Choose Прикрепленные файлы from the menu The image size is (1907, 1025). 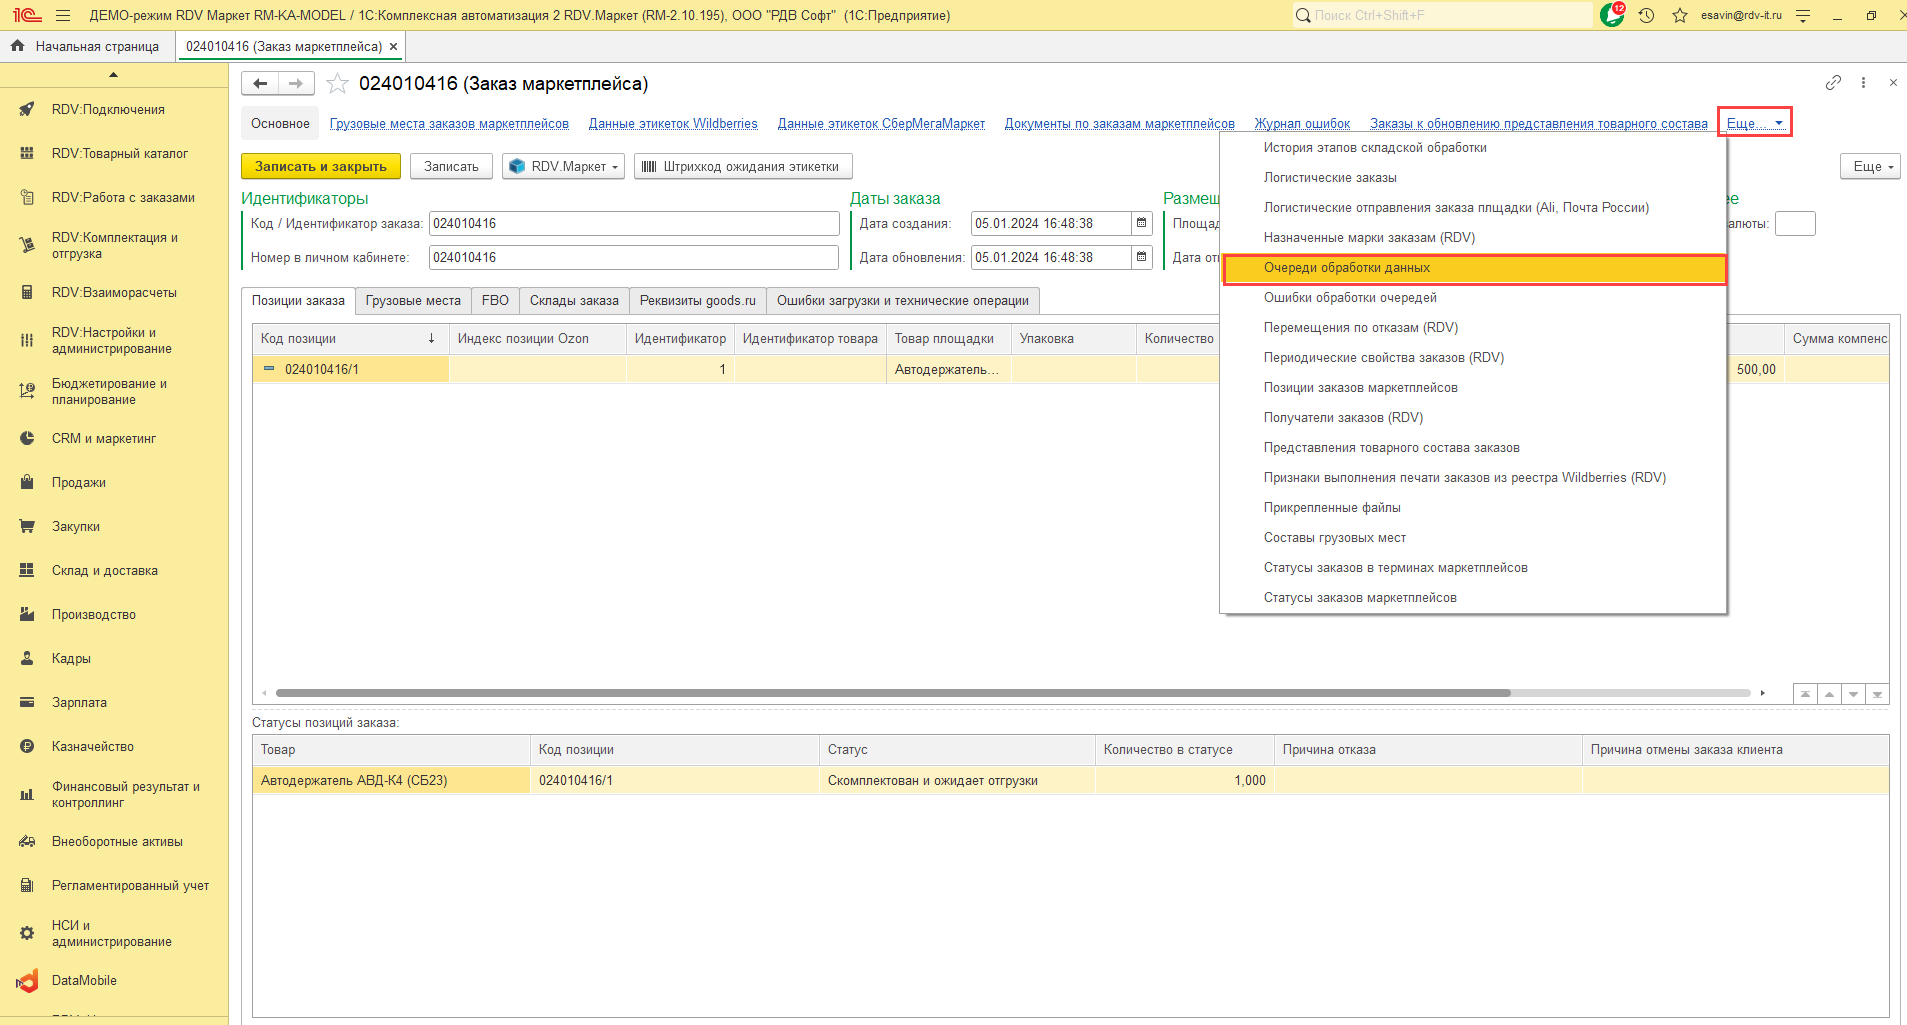pos(1331,508)
